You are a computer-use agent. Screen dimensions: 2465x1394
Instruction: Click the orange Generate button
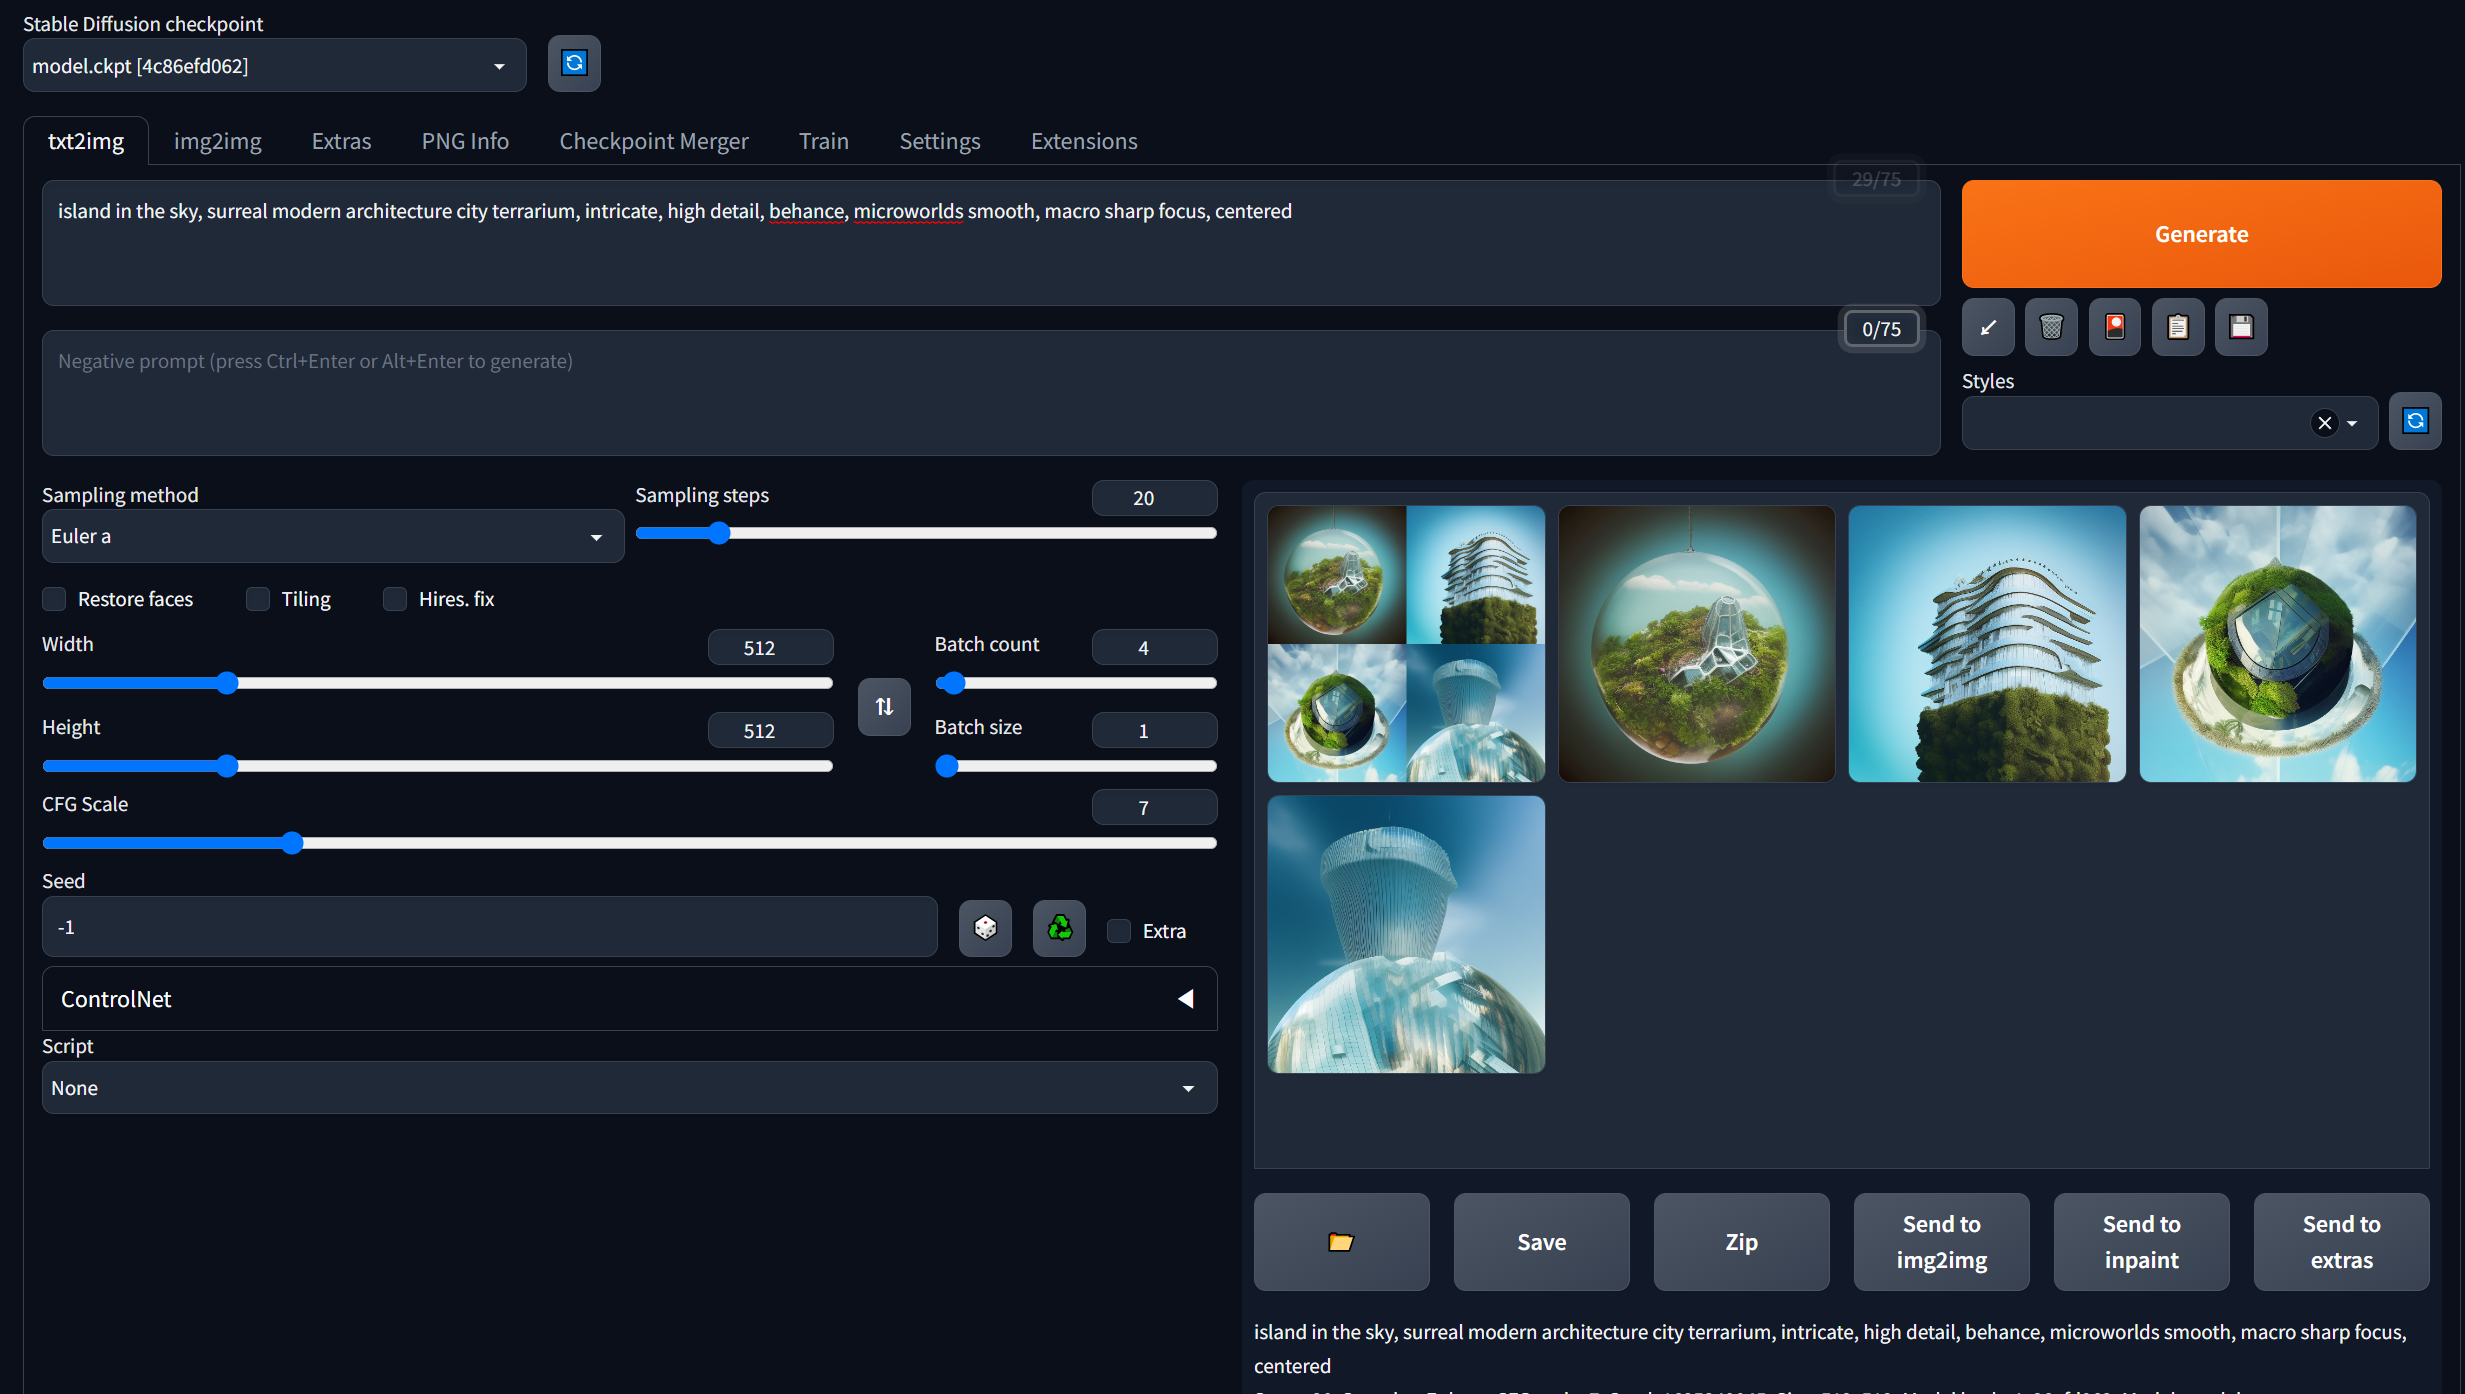(2201, 234)
